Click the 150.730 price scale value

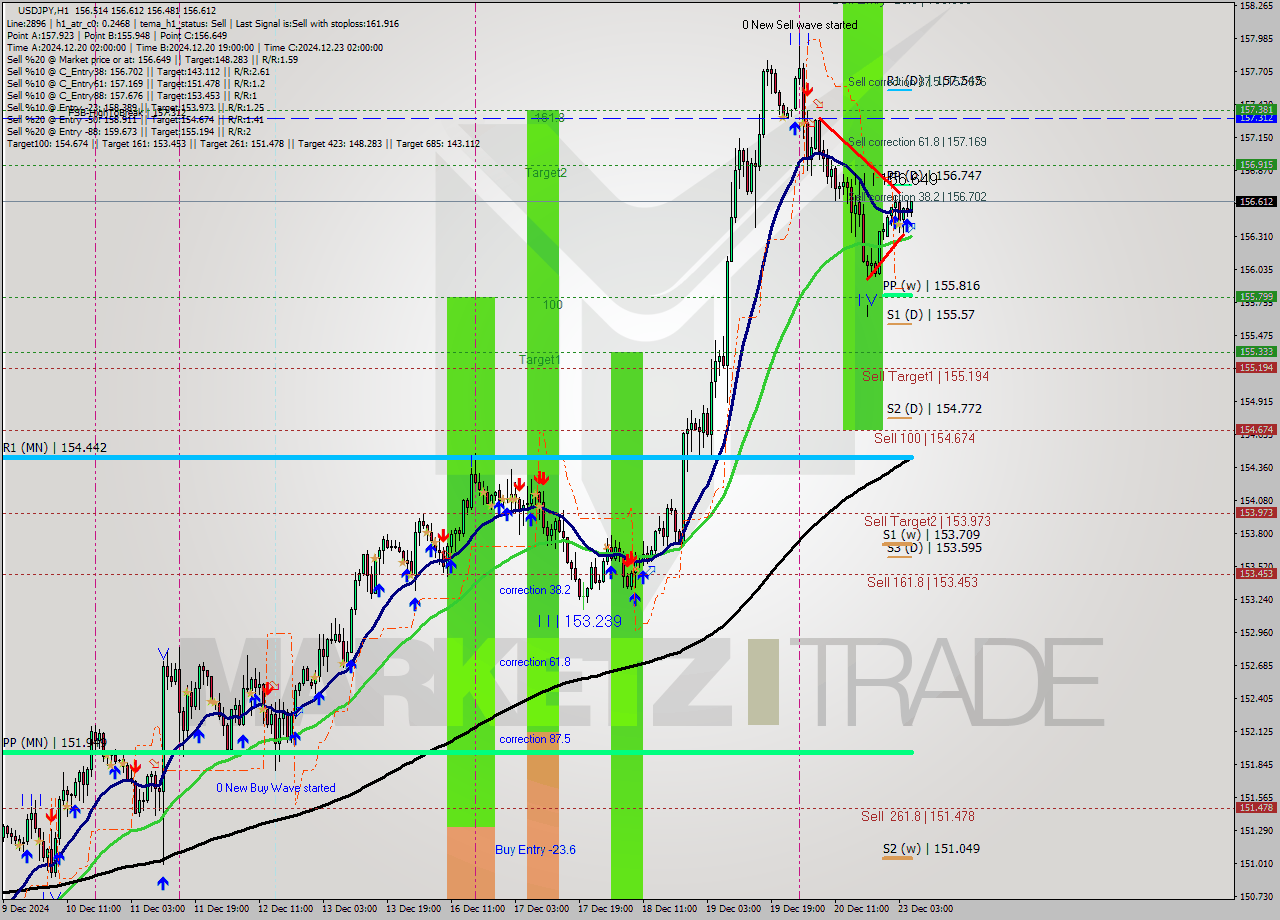pos(1256,896)
